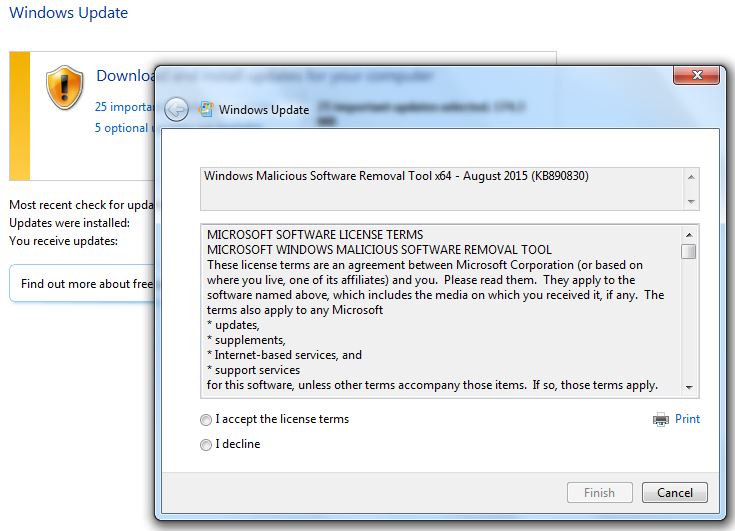735x531 pixels.
Task: Click the down arrow of the license text scrollbar
Action: pos(689,387)
